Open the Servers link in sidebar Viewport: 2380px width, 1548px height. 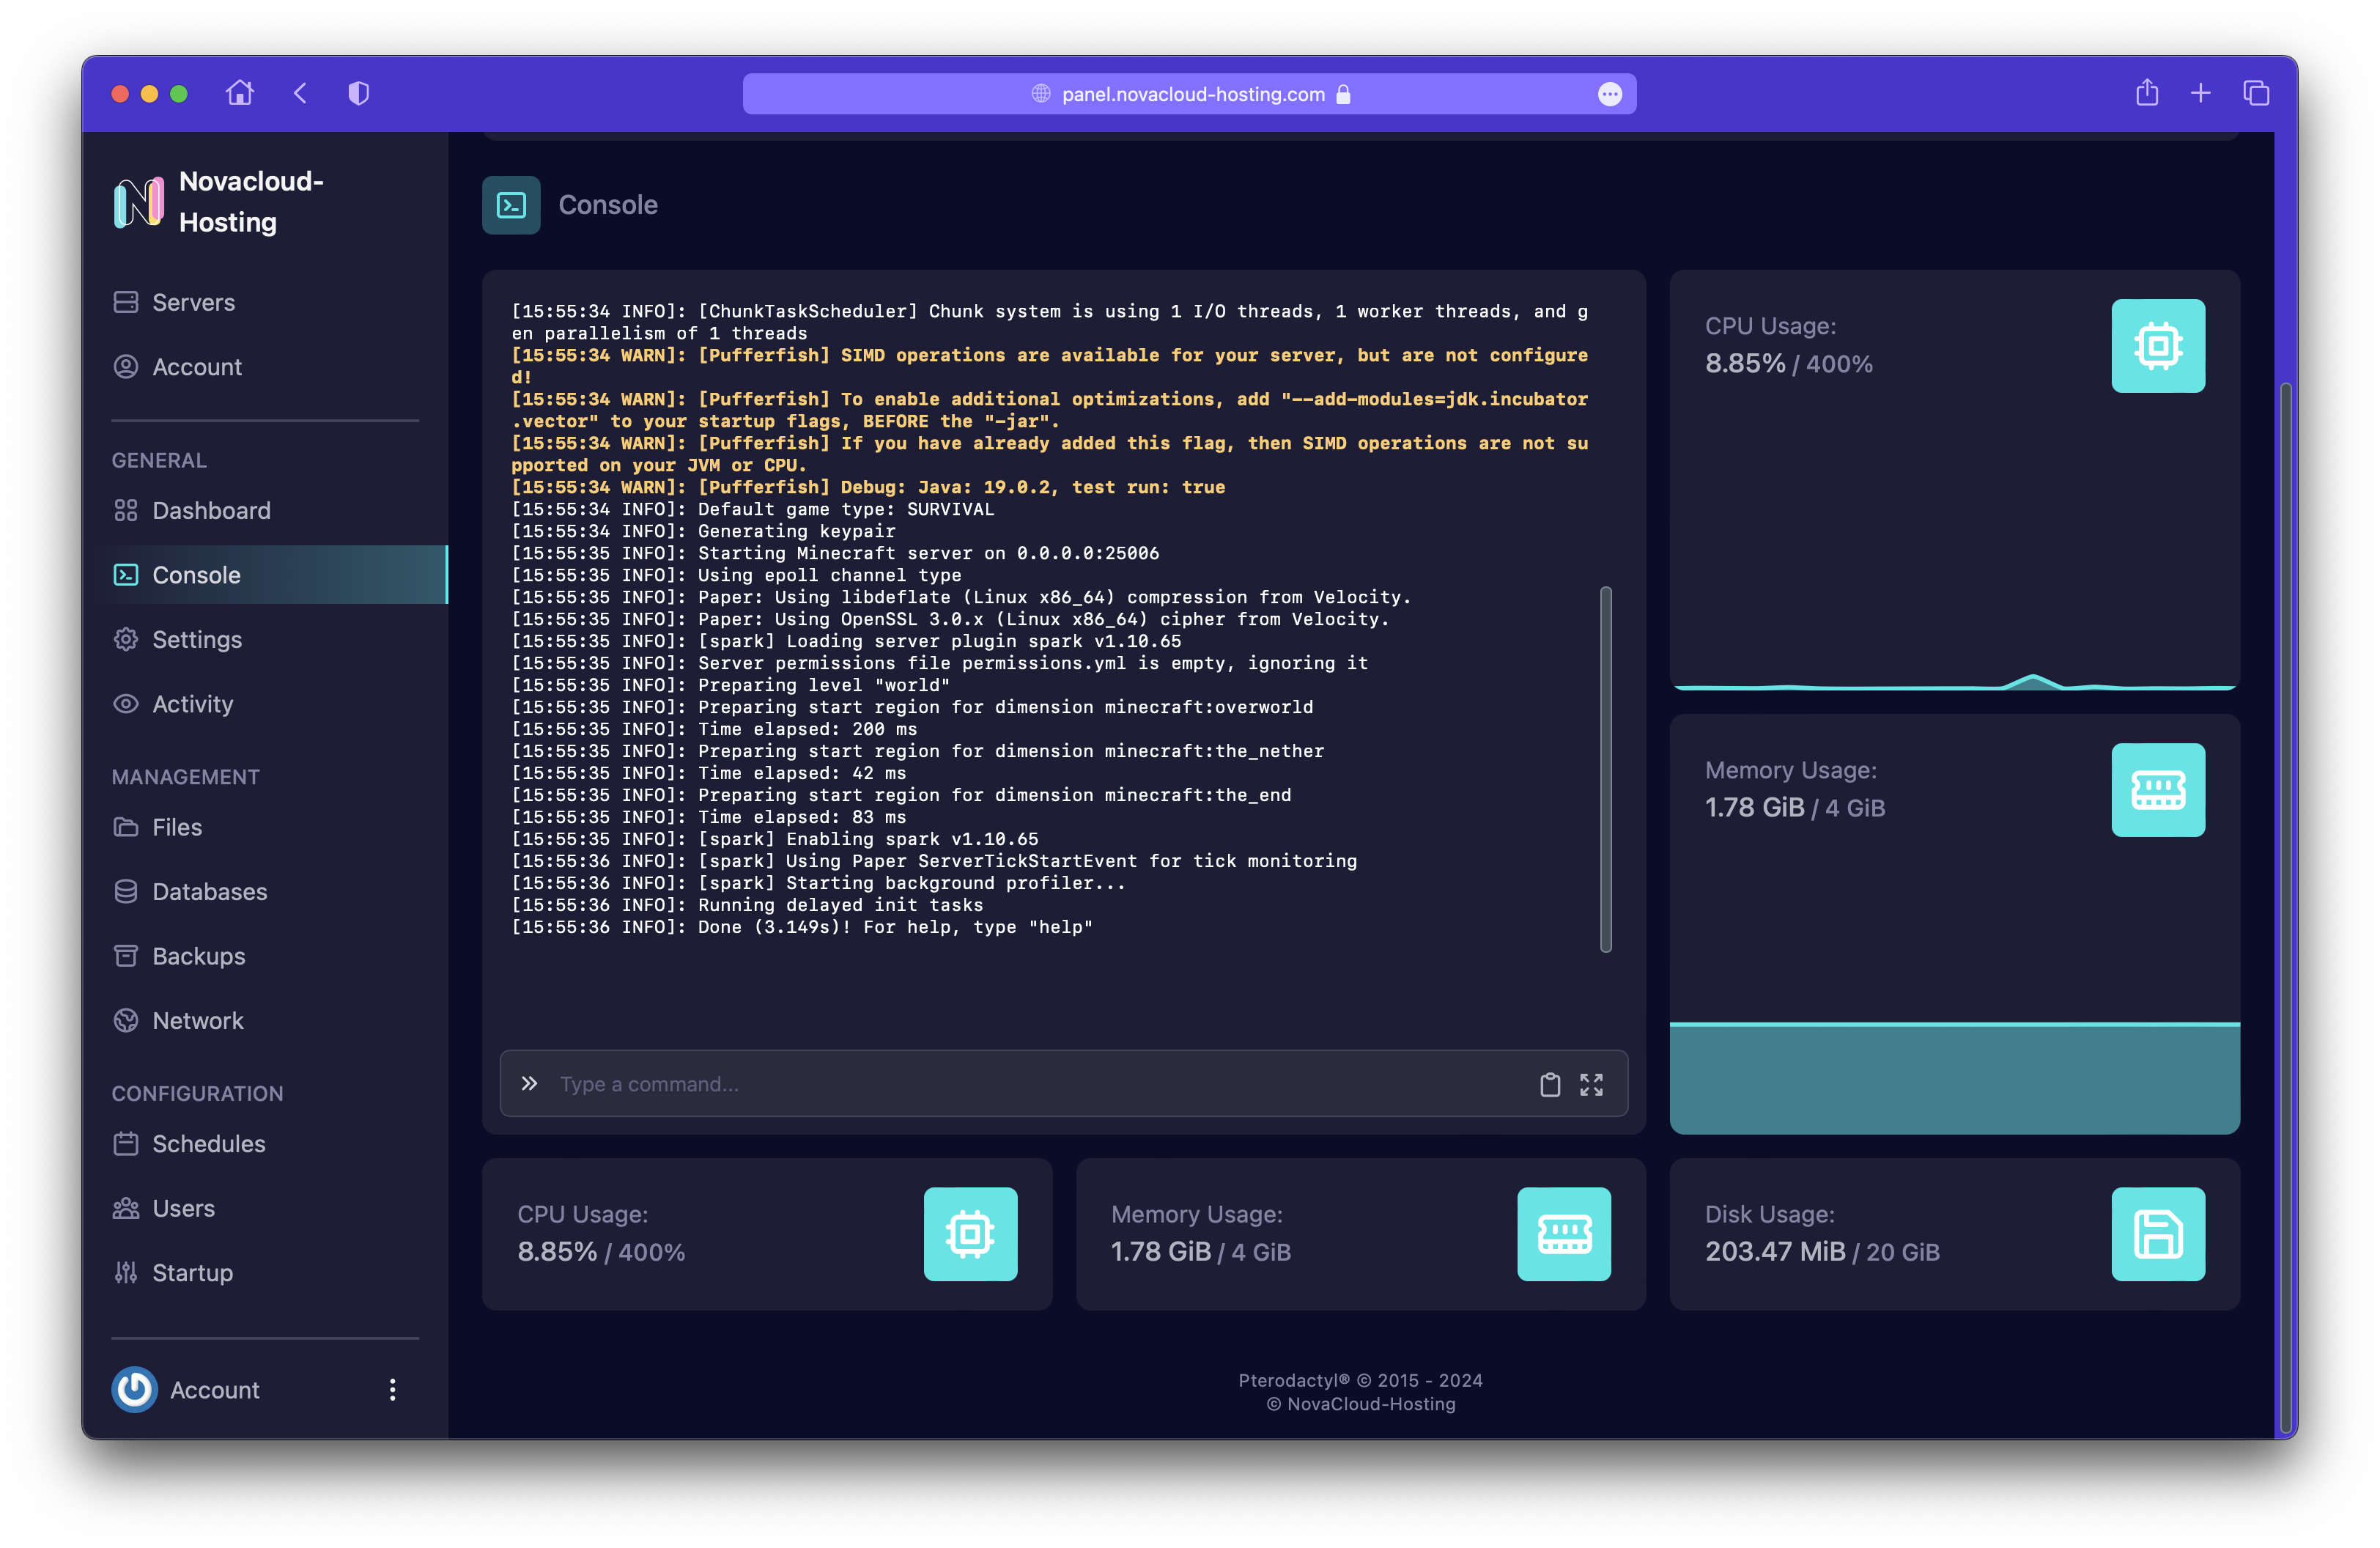tap(193, 302)
